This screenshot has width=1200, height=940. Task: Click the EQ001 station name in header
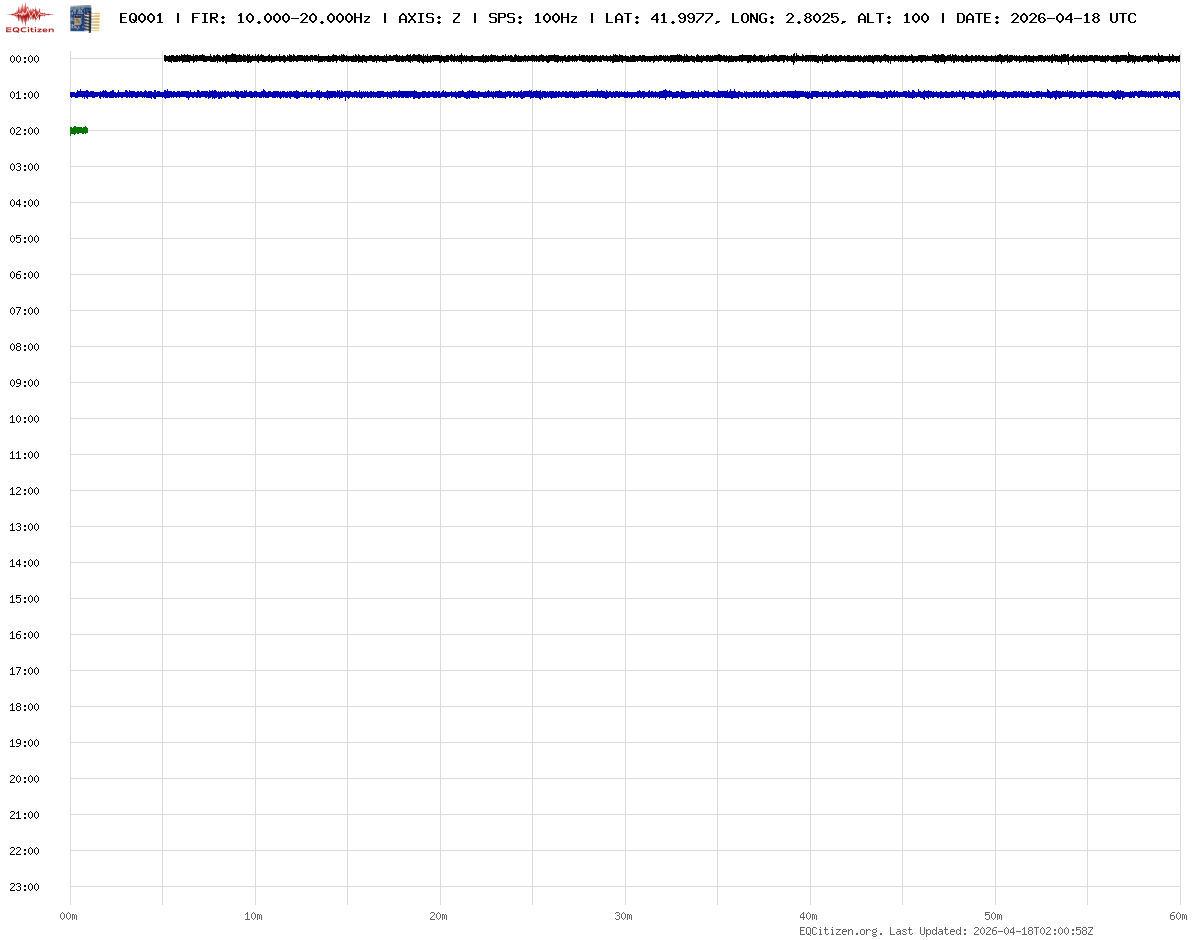(x=141, y=18)
